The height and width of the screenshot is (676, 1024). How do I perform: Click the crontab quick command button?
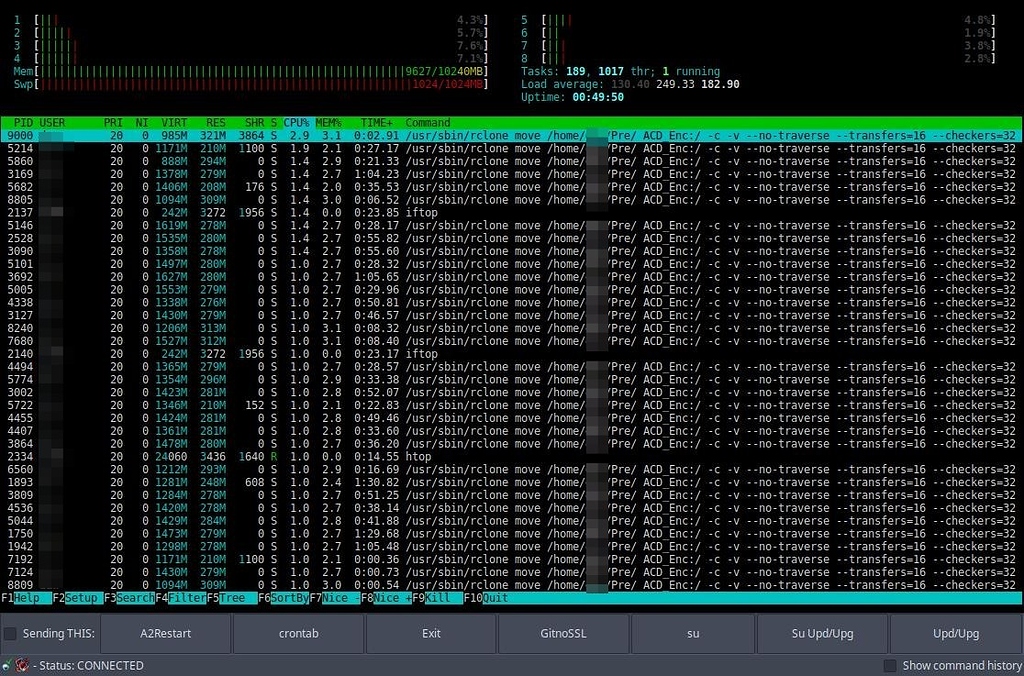298,634
